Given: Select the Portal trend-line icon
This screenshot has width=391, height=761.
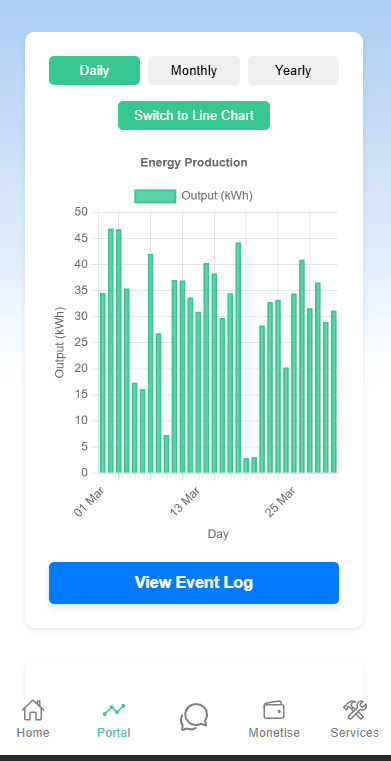Looking at the screenshot, I should point(114,710).
